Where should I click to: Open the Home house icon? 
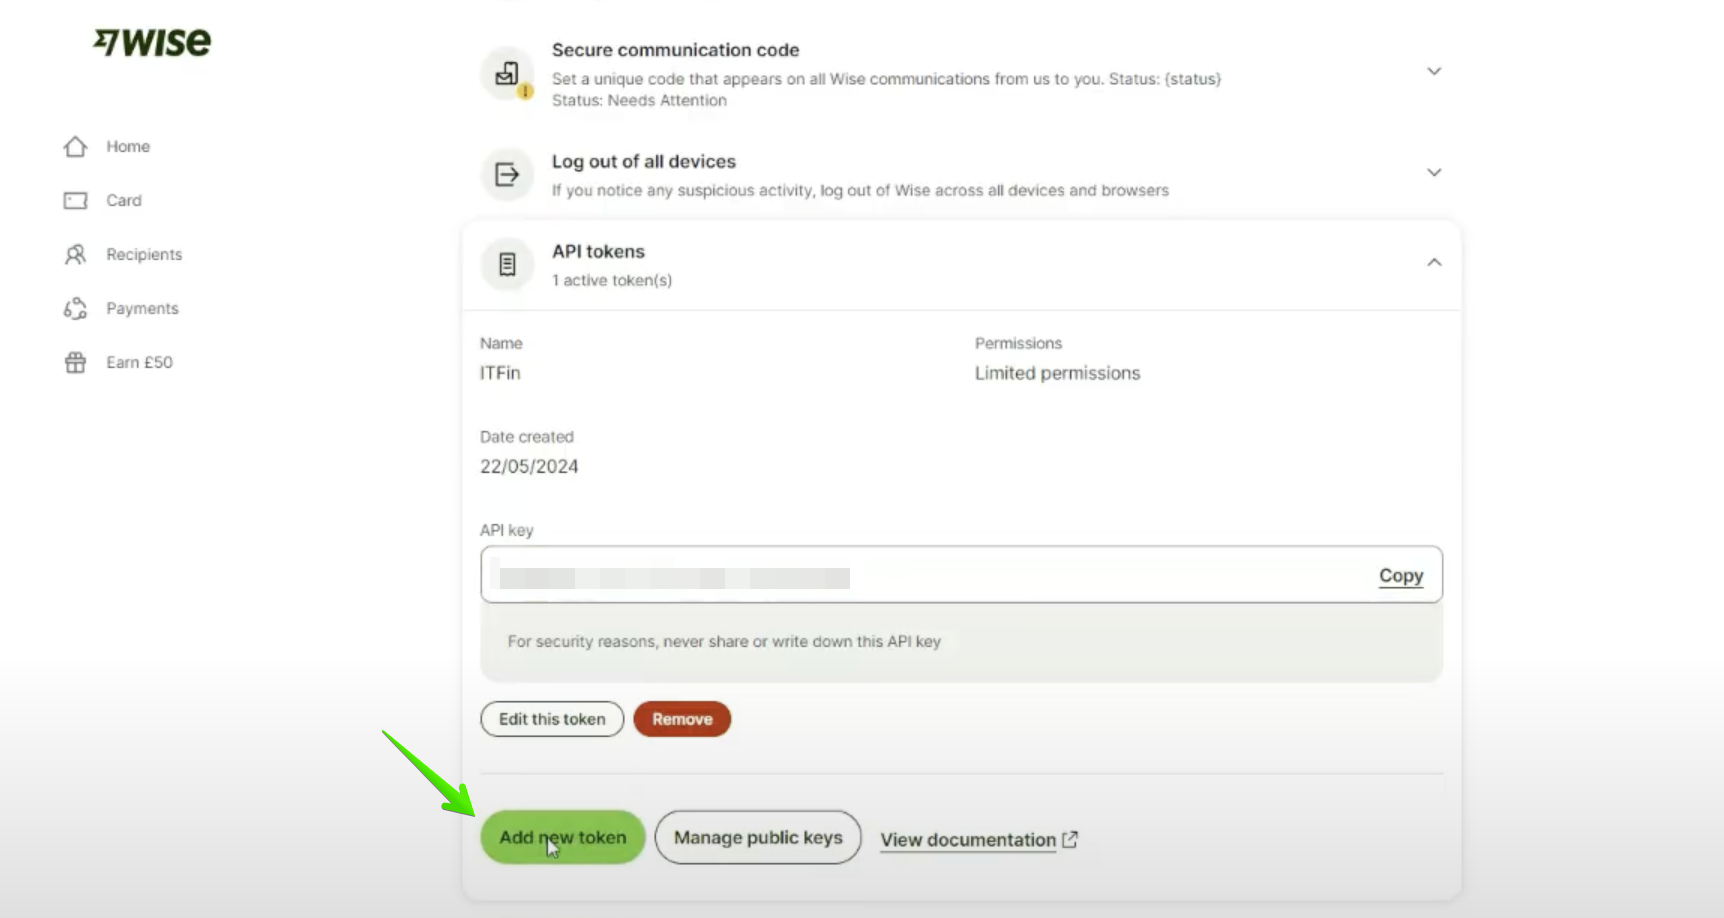[x=75, y=147]
